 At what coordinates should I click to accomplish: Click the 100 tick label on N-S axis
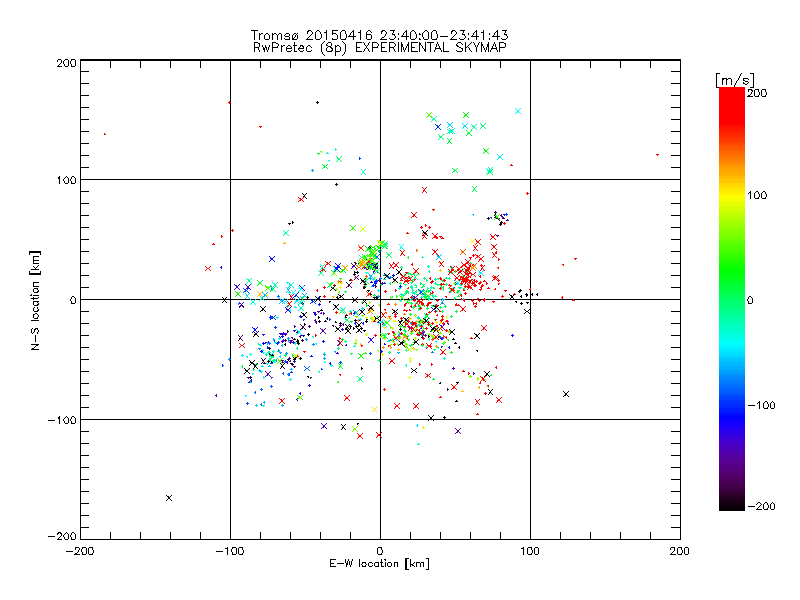click(66, 180)
